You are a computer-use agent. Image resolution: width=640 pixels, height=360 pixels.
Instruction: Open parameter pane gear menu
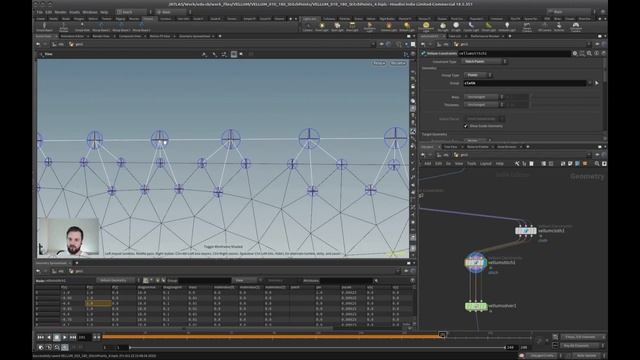pos(575,53)
